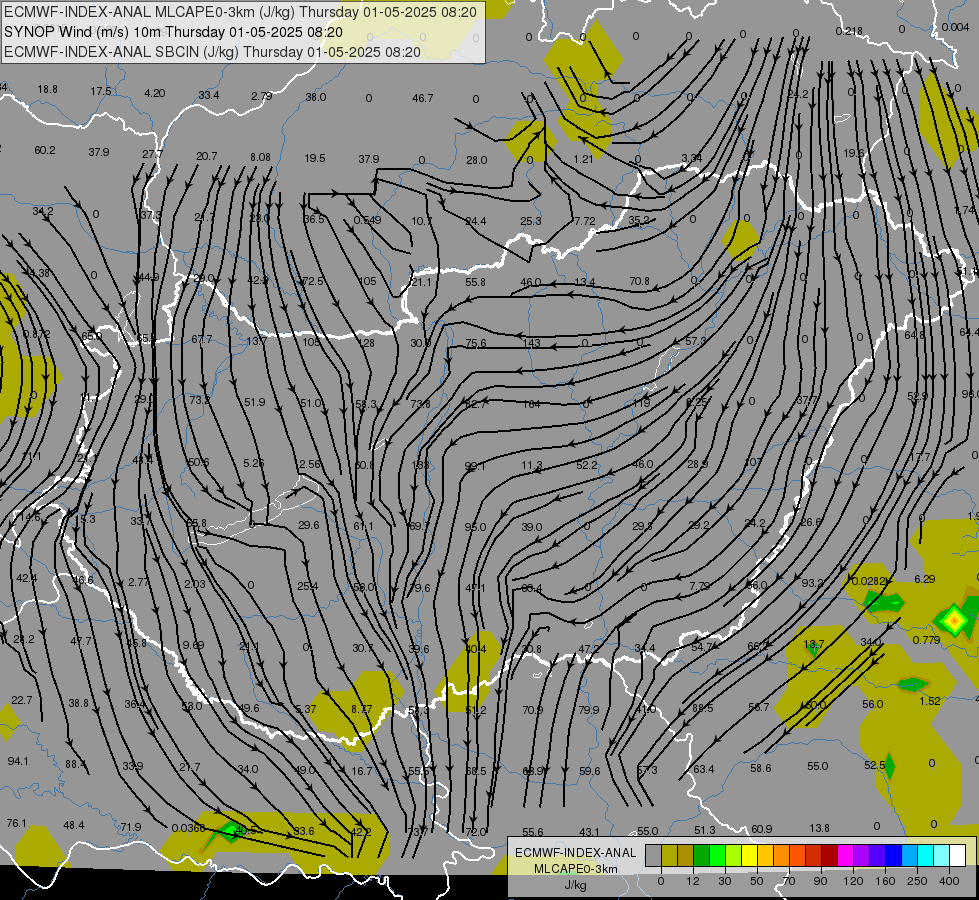Click the map value '99.1'

tap(475, 466)
